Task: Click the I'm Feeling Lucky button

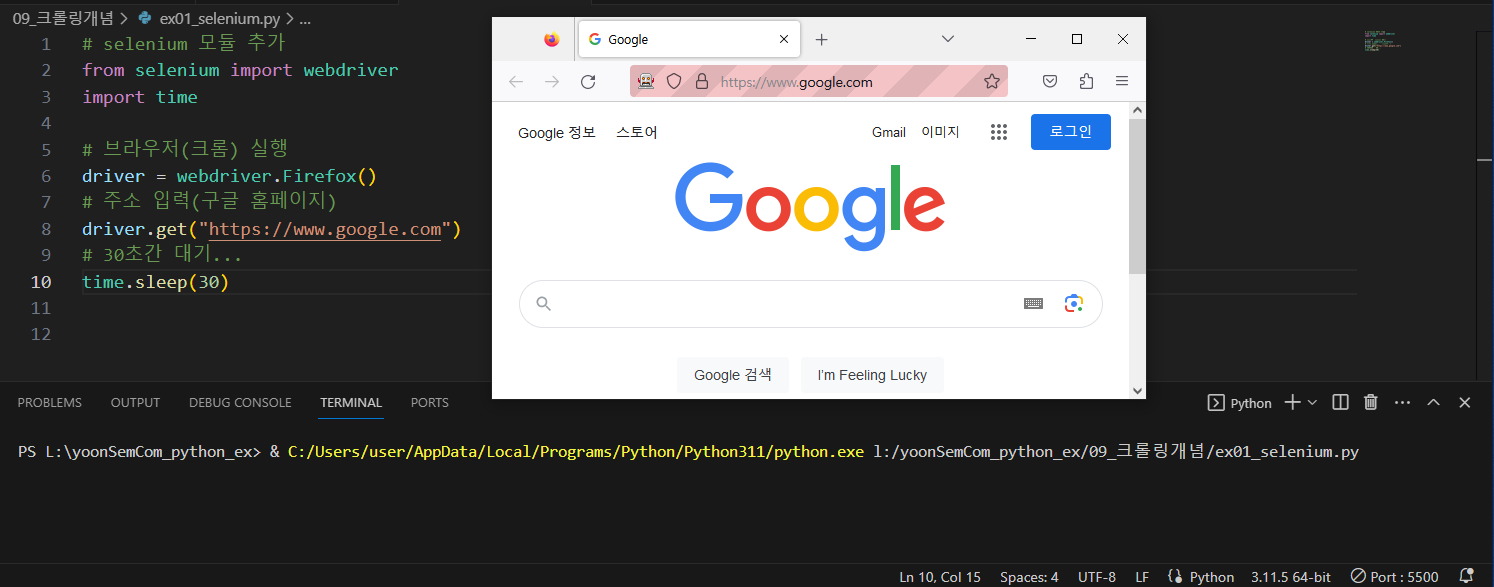Action: coord(872,375)
